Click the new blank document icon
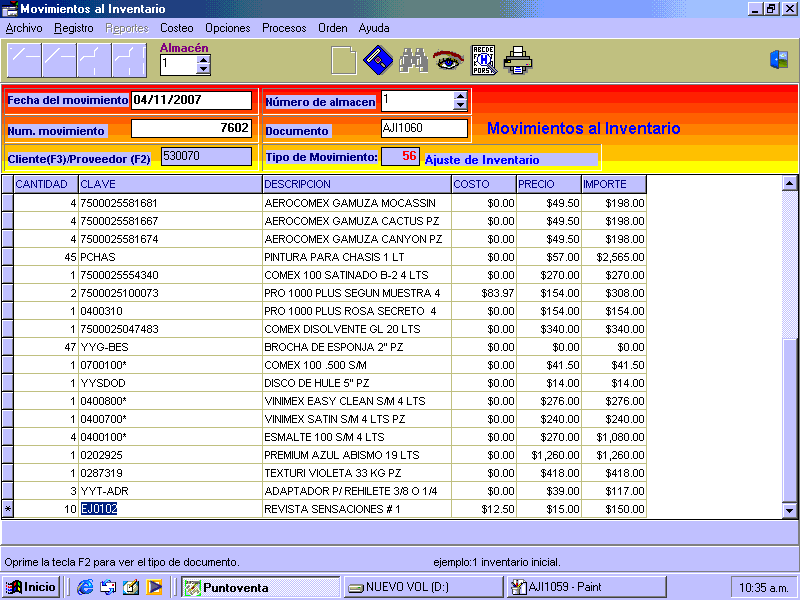Screen dimensions: 800x600 (343, 61)
